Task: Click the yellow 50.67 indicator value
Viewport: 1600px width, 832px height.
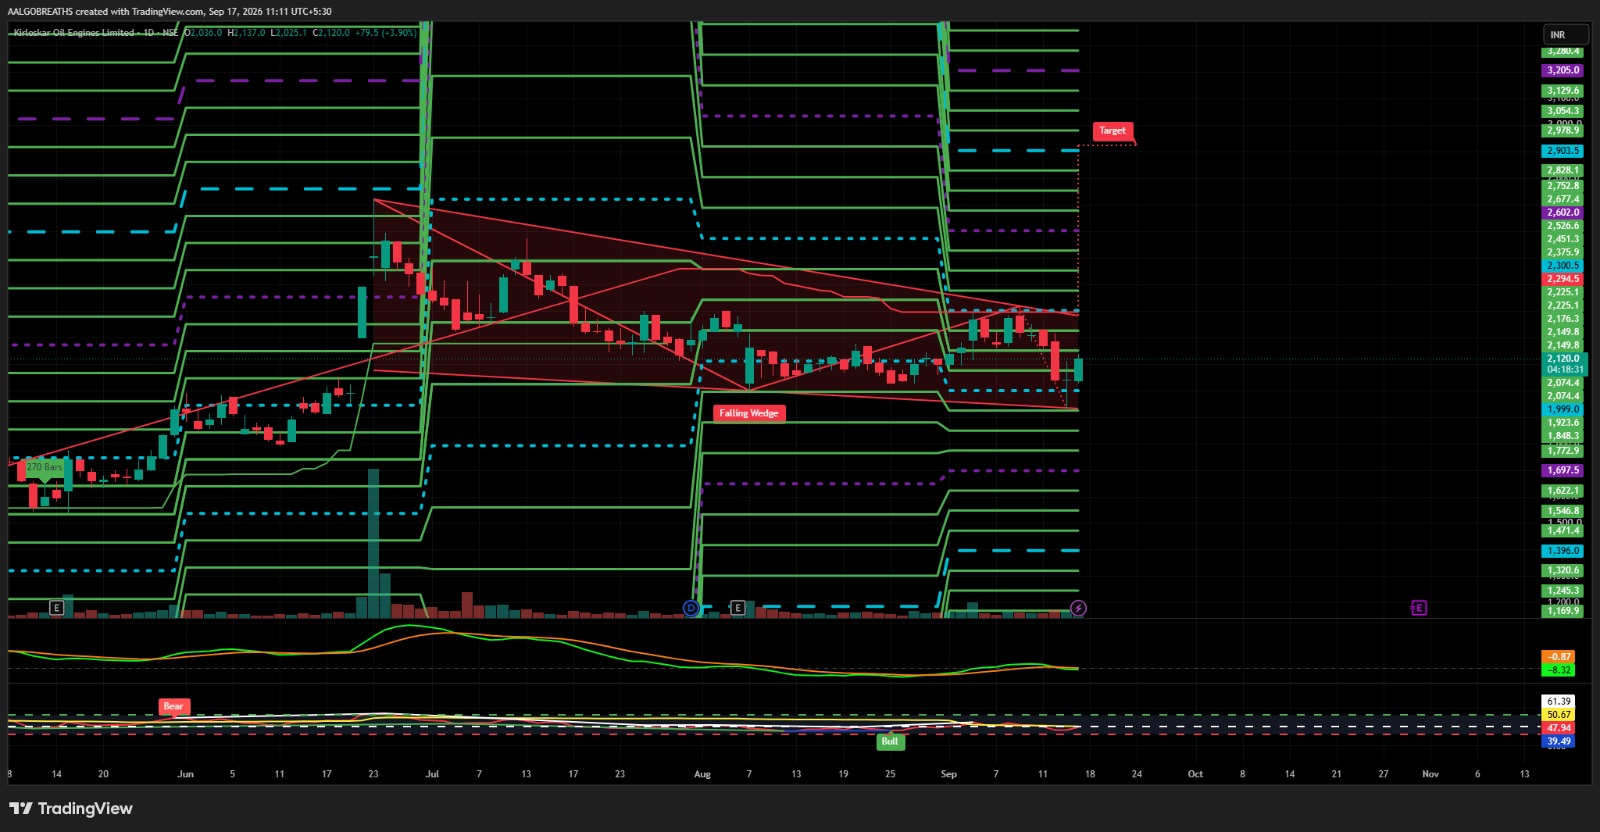Action: tap(1559, 715)
